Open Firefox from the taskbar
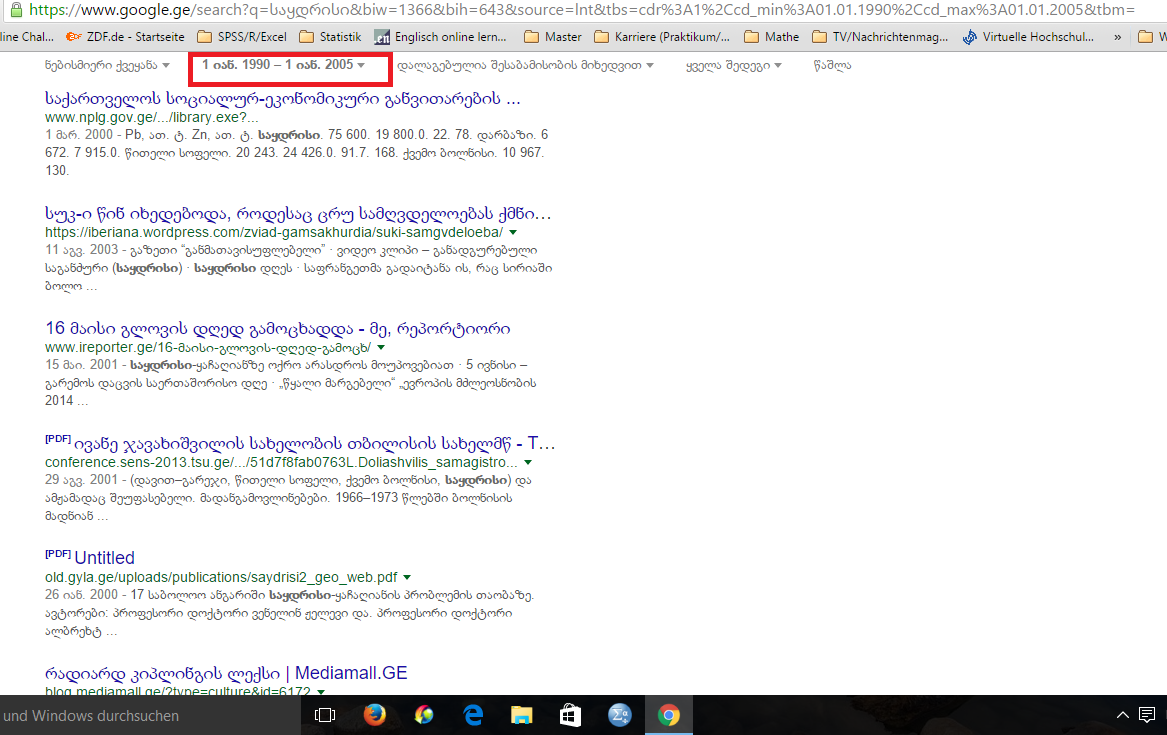This screenshot has width=1167, height=735. point(375,715)
